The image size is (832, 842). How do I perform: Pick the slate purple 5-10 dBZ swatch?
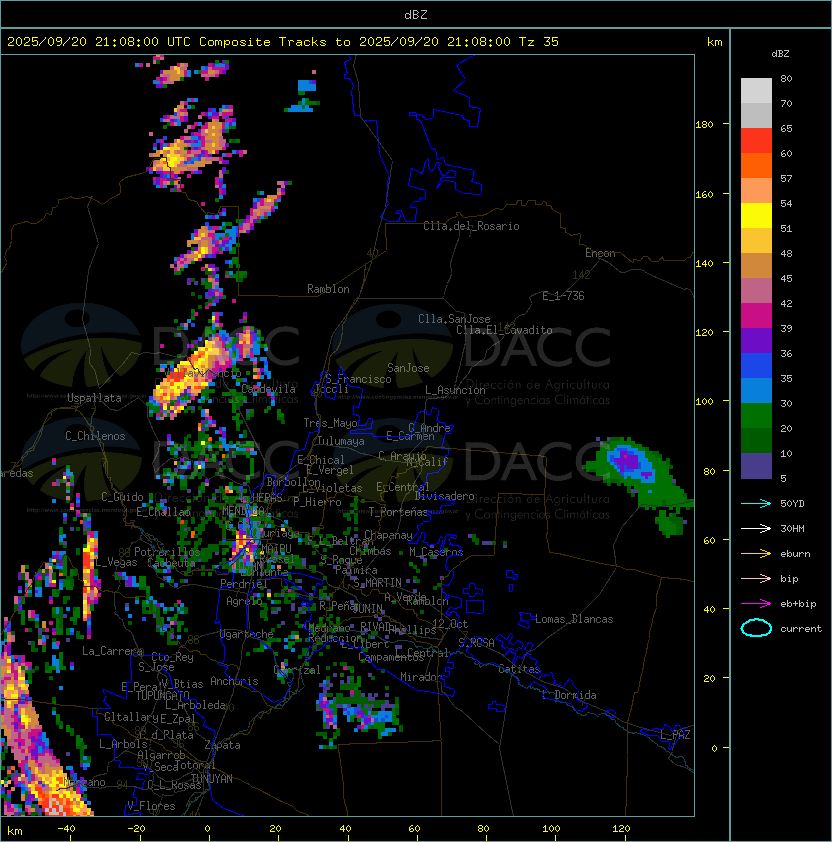coord(756,466)
